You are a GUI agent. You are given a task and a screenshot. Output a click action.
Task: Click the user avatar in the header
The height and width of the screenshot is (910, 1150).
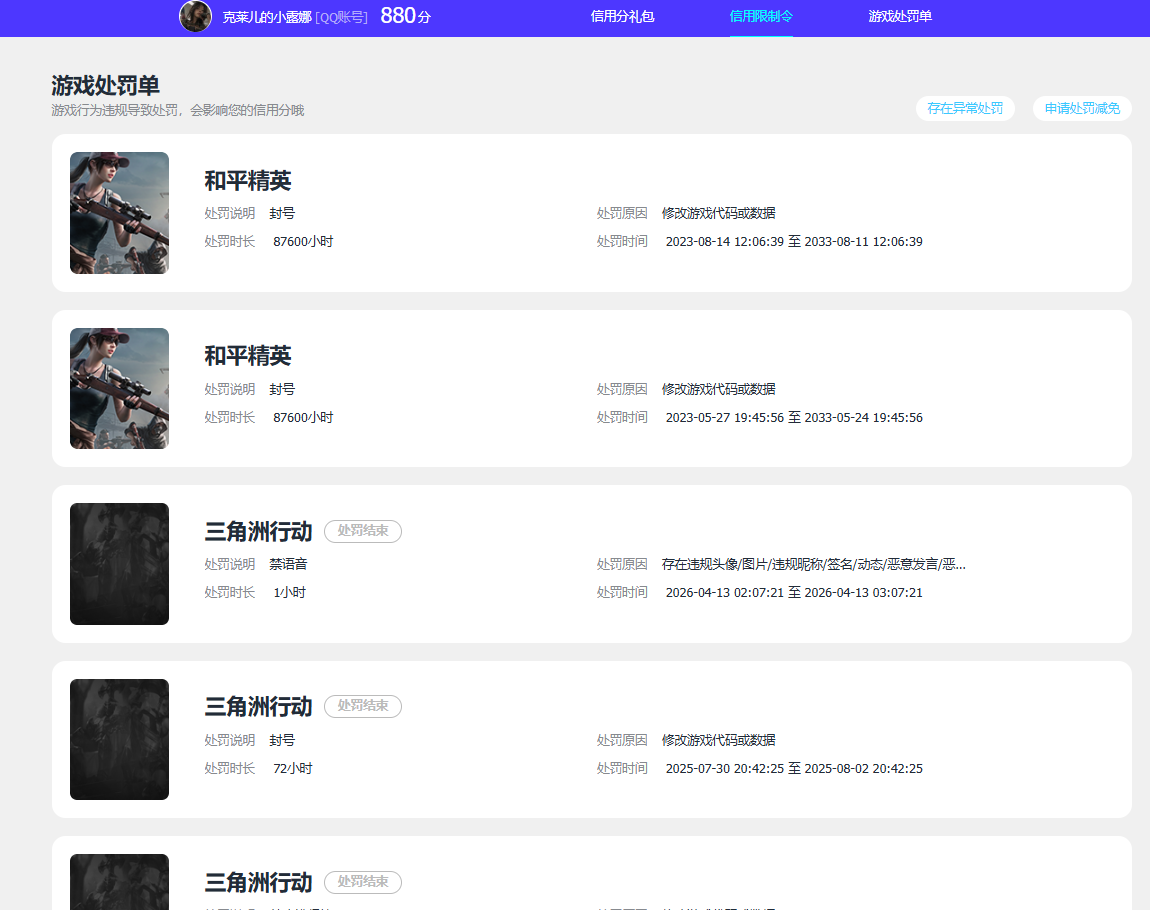click(195, 16)
